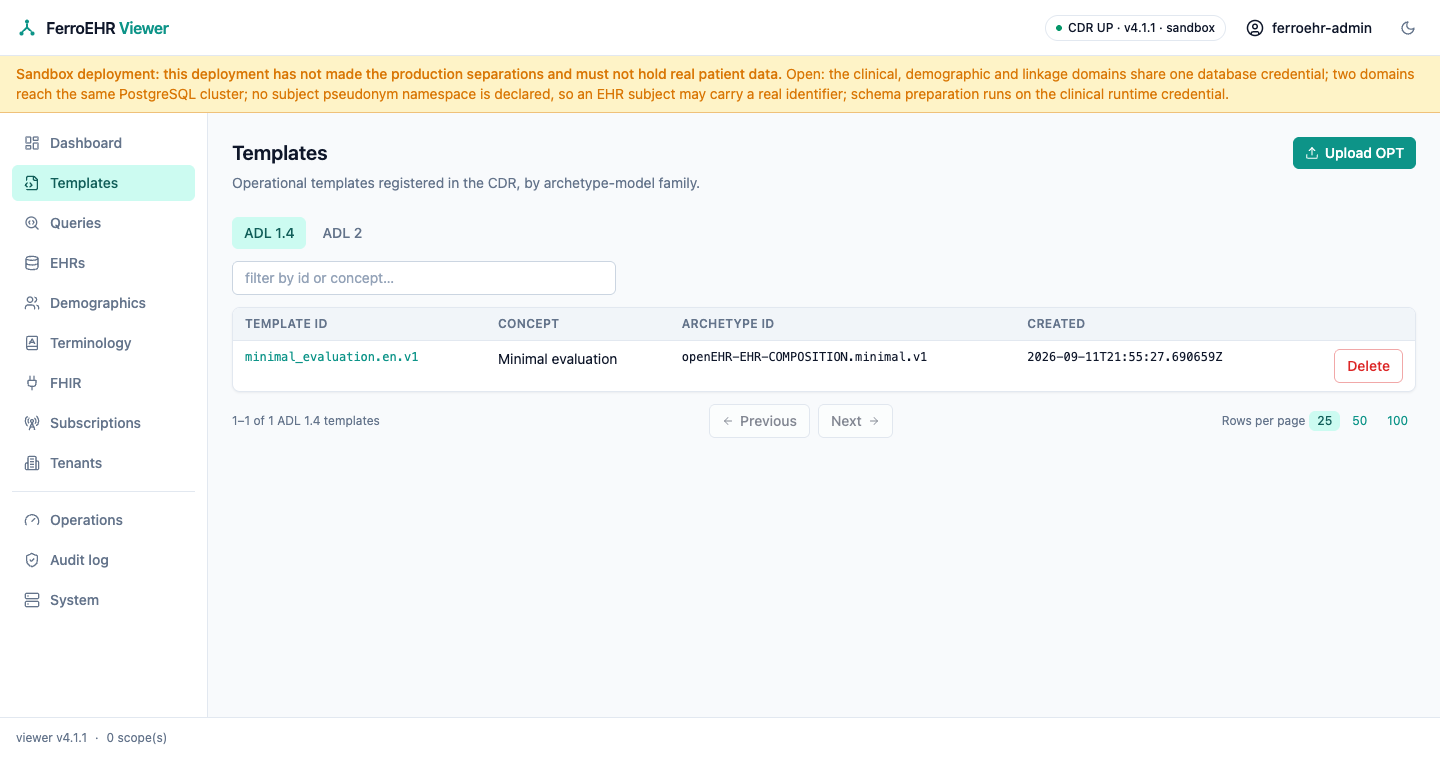
Task: Click the 2026-09-11T21:55:27.690659Z timestamp
Action: click(1124, 356)
